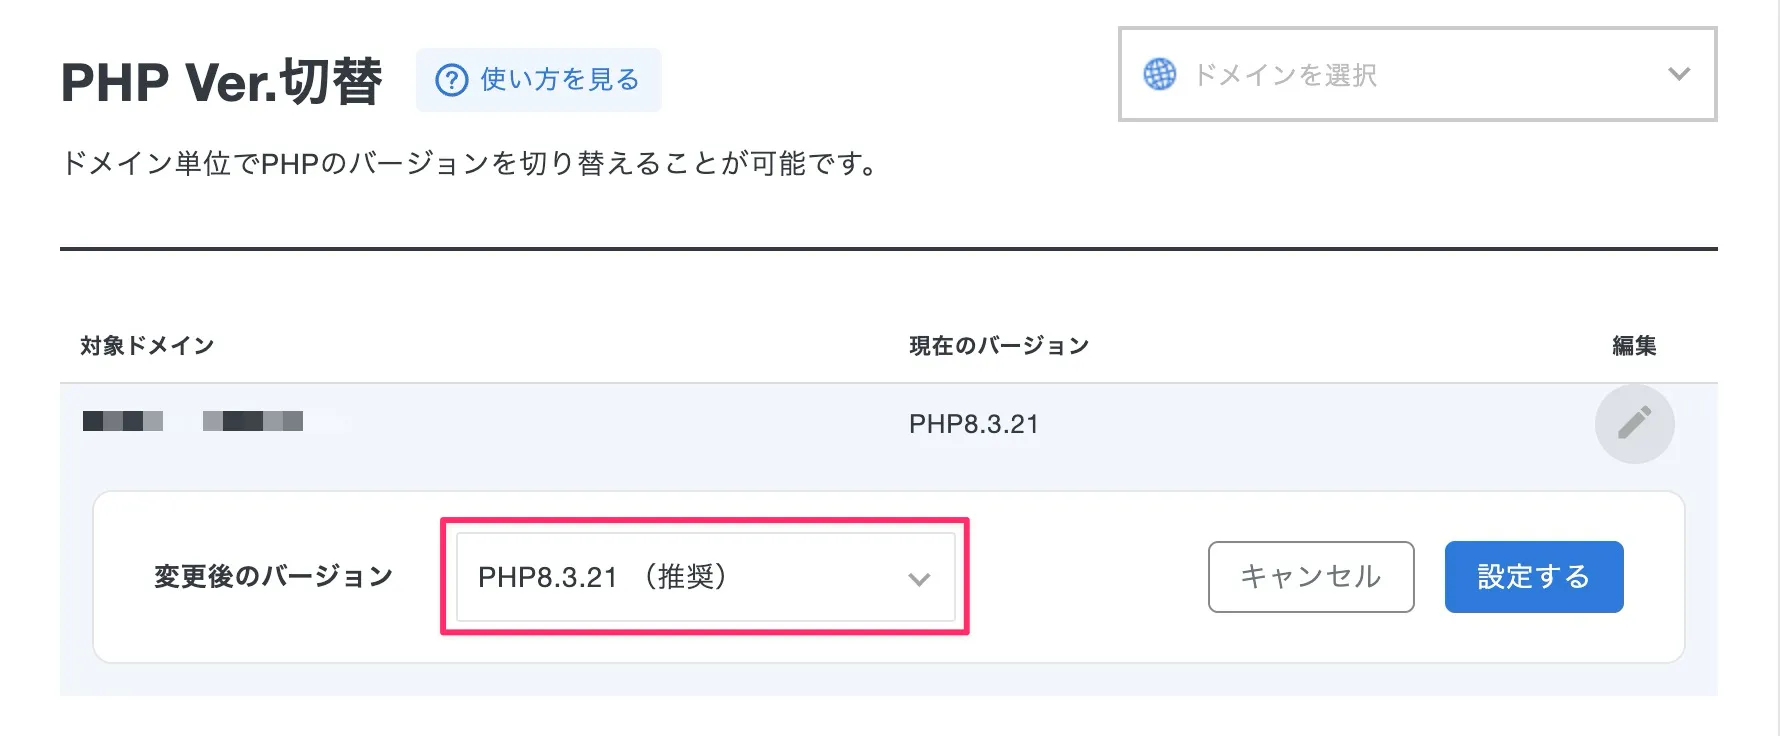This screenshot has height=736, width=1780.
Task: Click the question mark help icon
Action: [452, 80]
